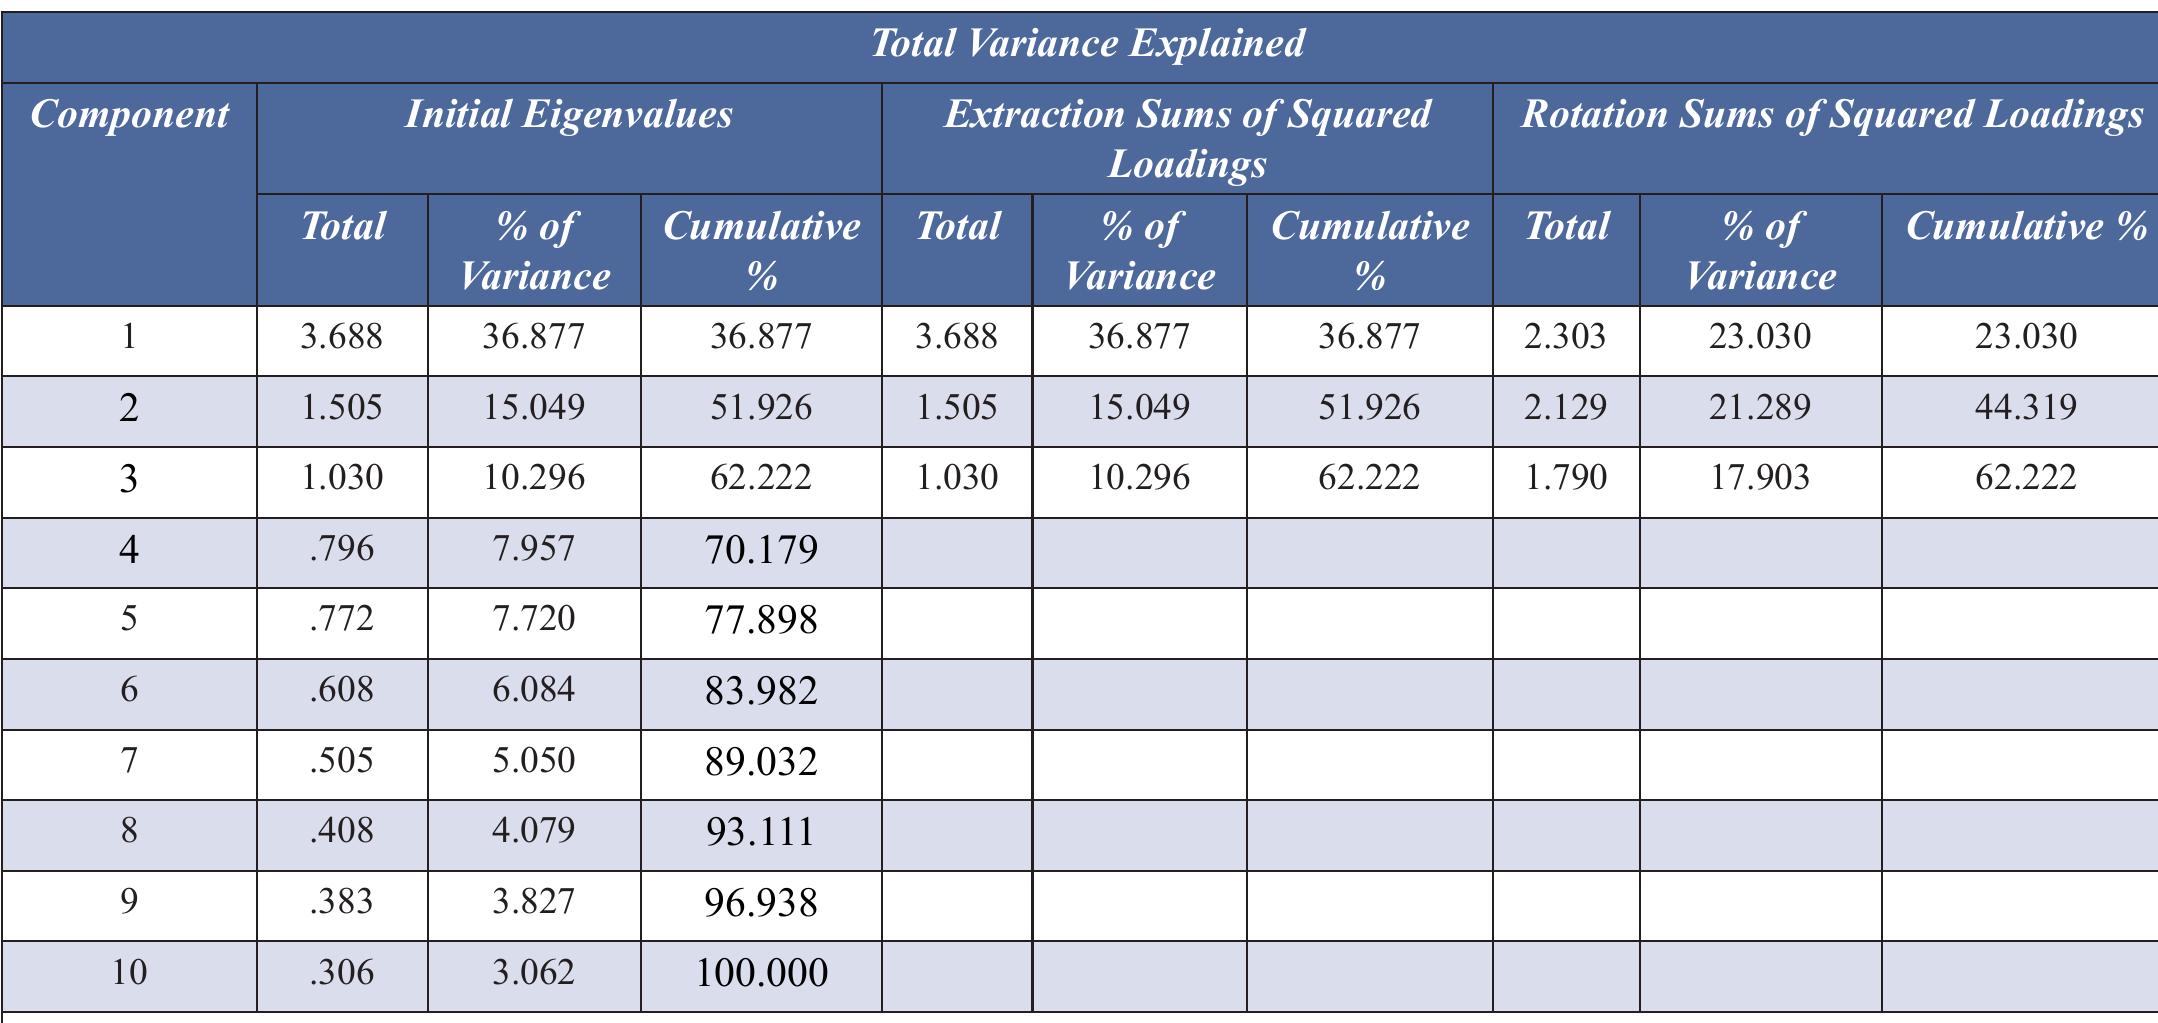Click the eigenvalue cell .796
Viewport: 2158px width, 1023px height.
(x=342, y=548)
